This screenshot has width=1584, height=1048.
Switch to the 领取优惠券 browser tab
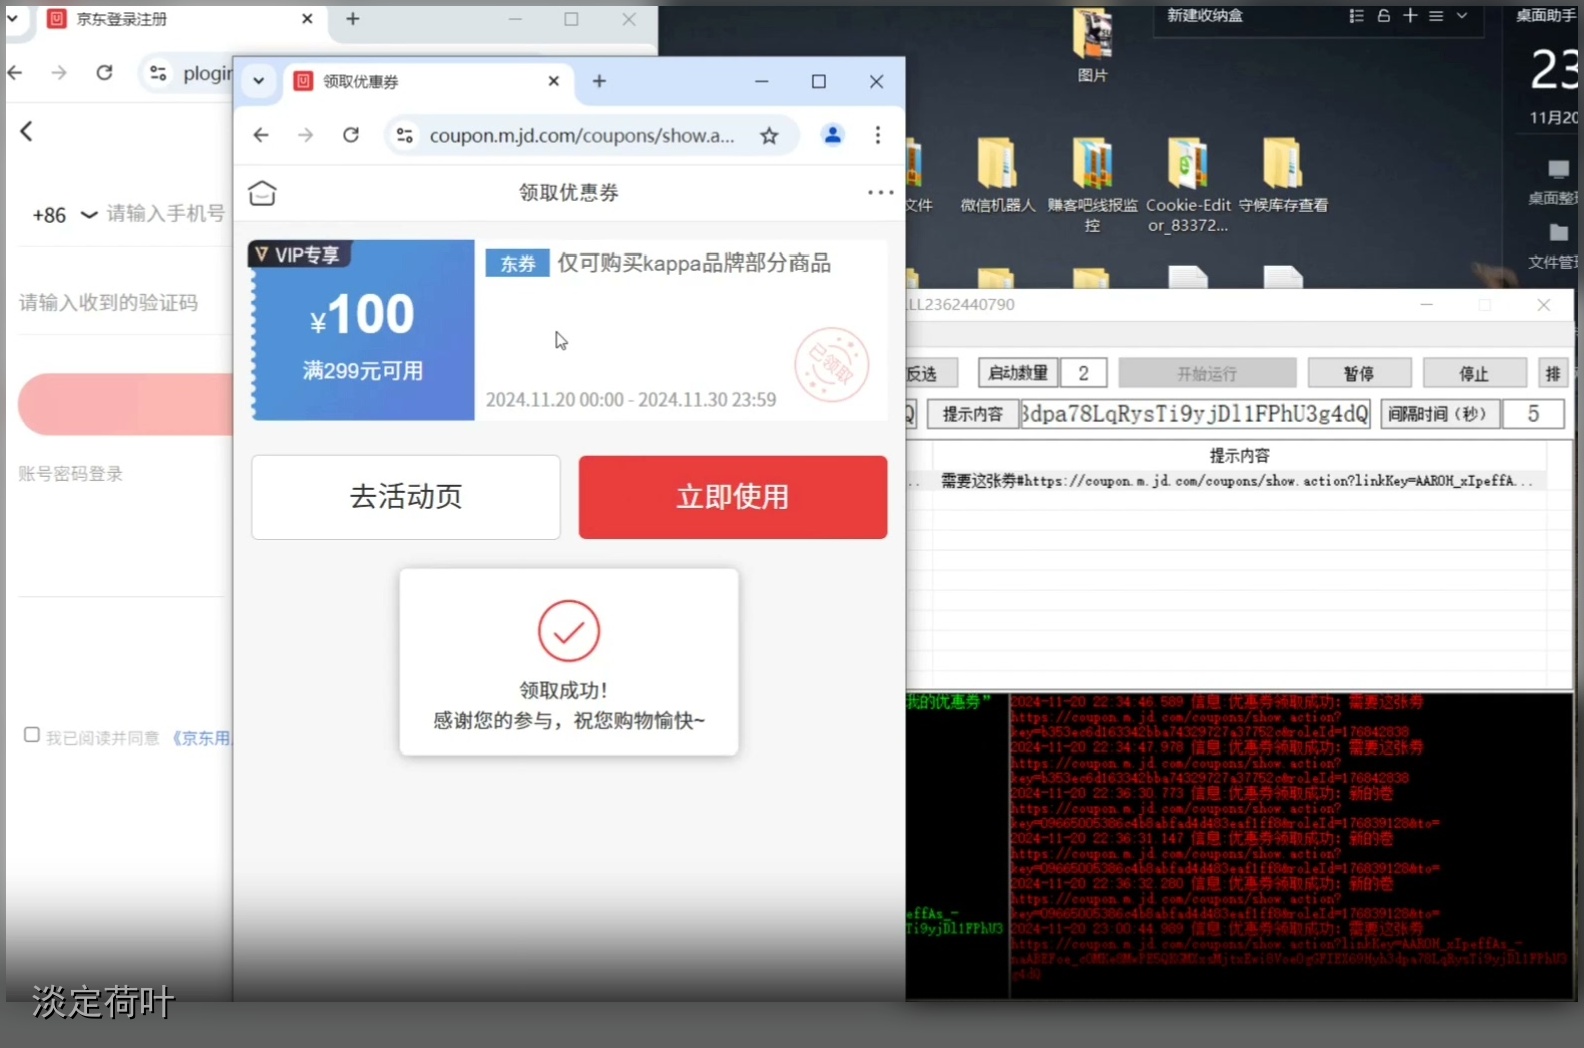[420, 82]
